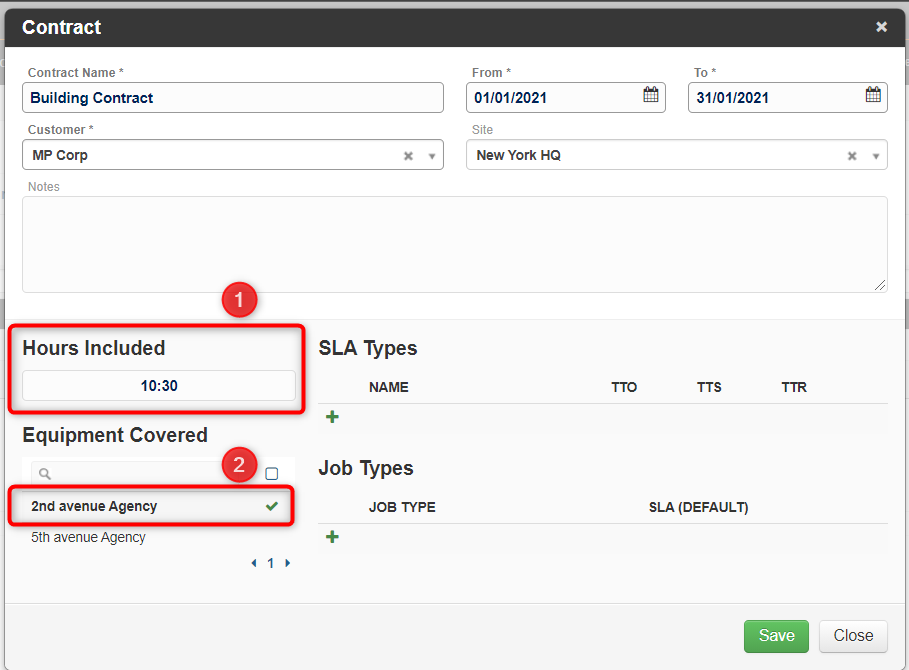Click the equipment search magnifier icon
909x670 pixels.
coord(45,474)
